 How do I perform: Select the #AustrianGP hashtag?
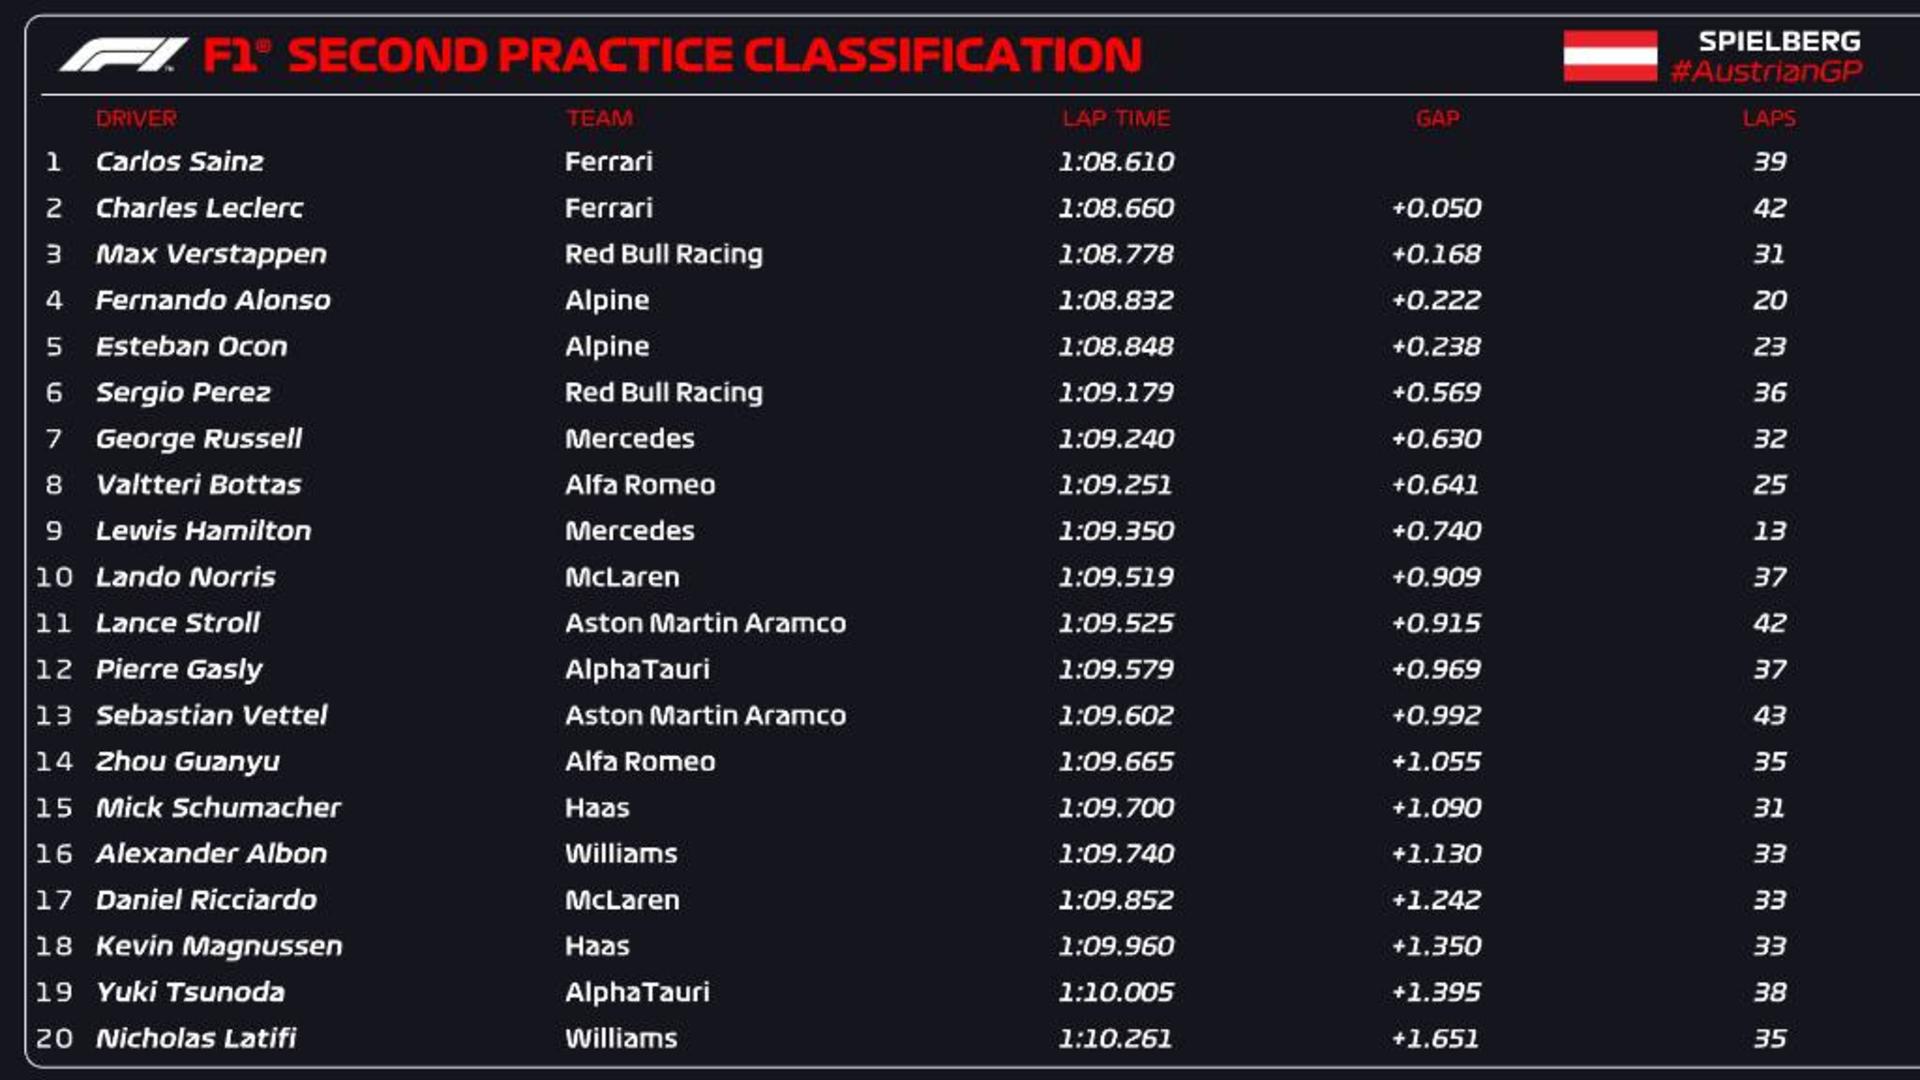(x=1766, y=71)
